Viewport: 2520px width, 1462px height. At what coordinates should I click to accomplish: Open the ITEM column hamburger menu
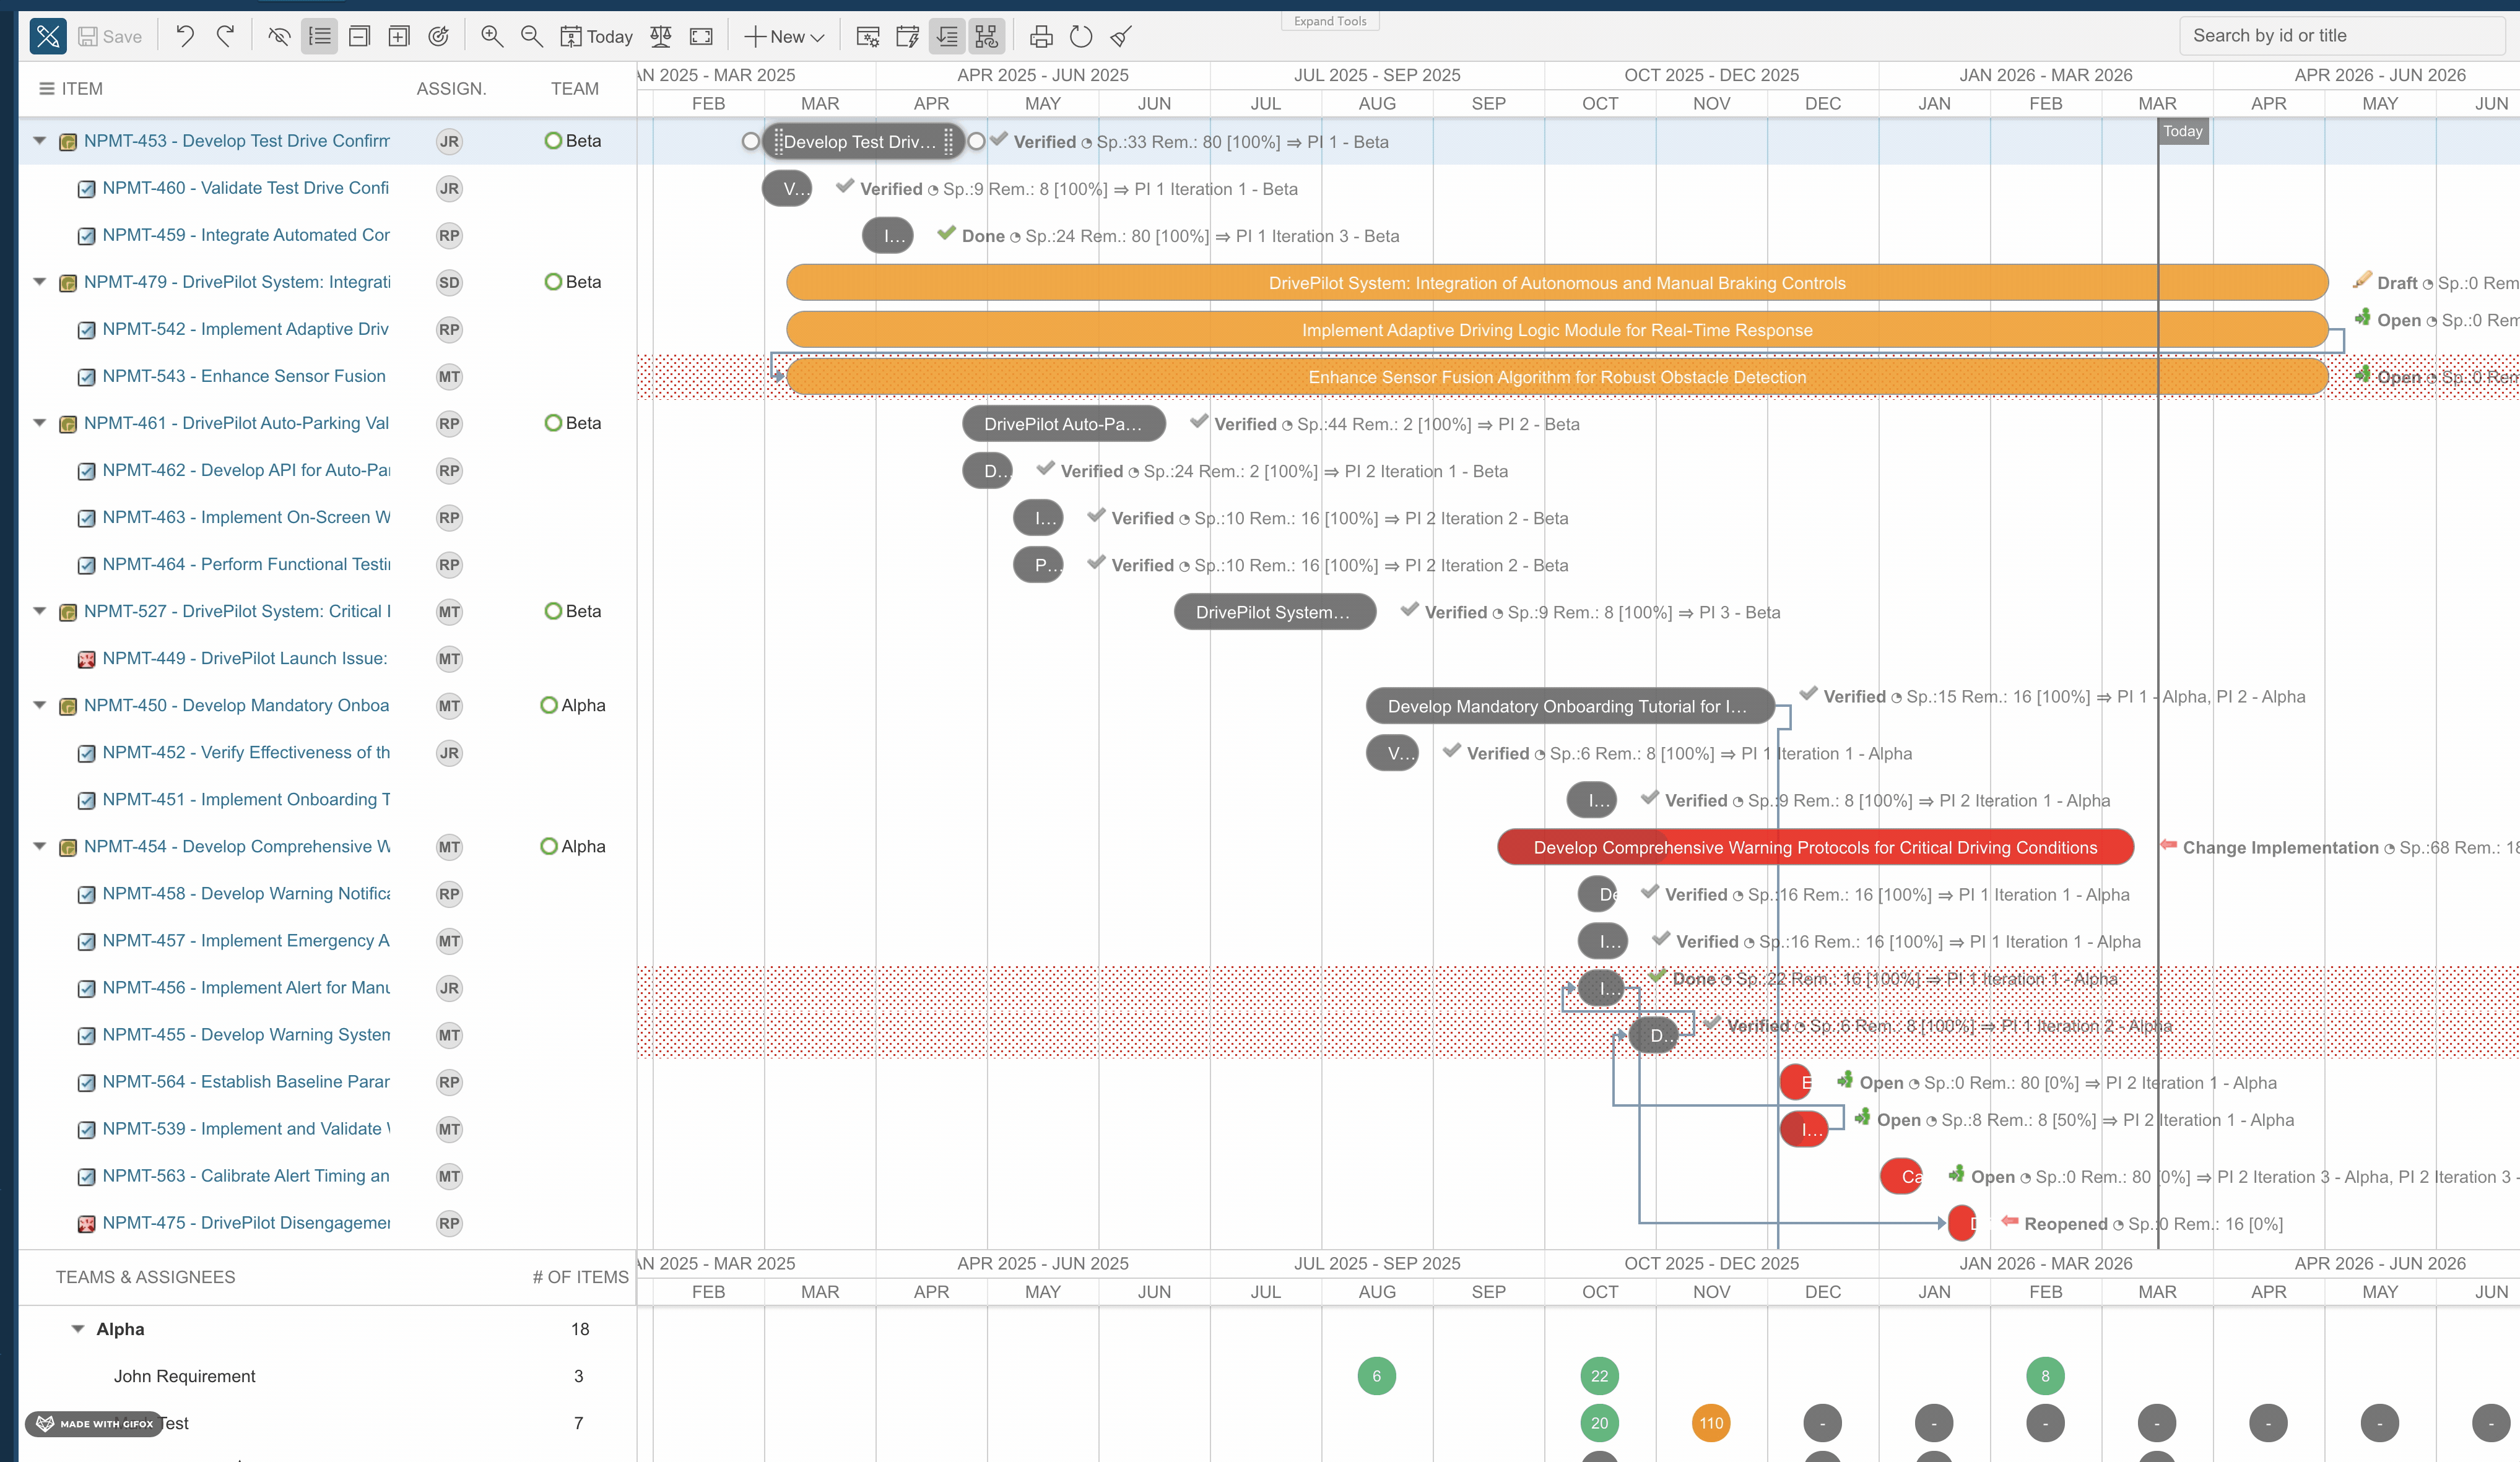(x=46, y=89)
